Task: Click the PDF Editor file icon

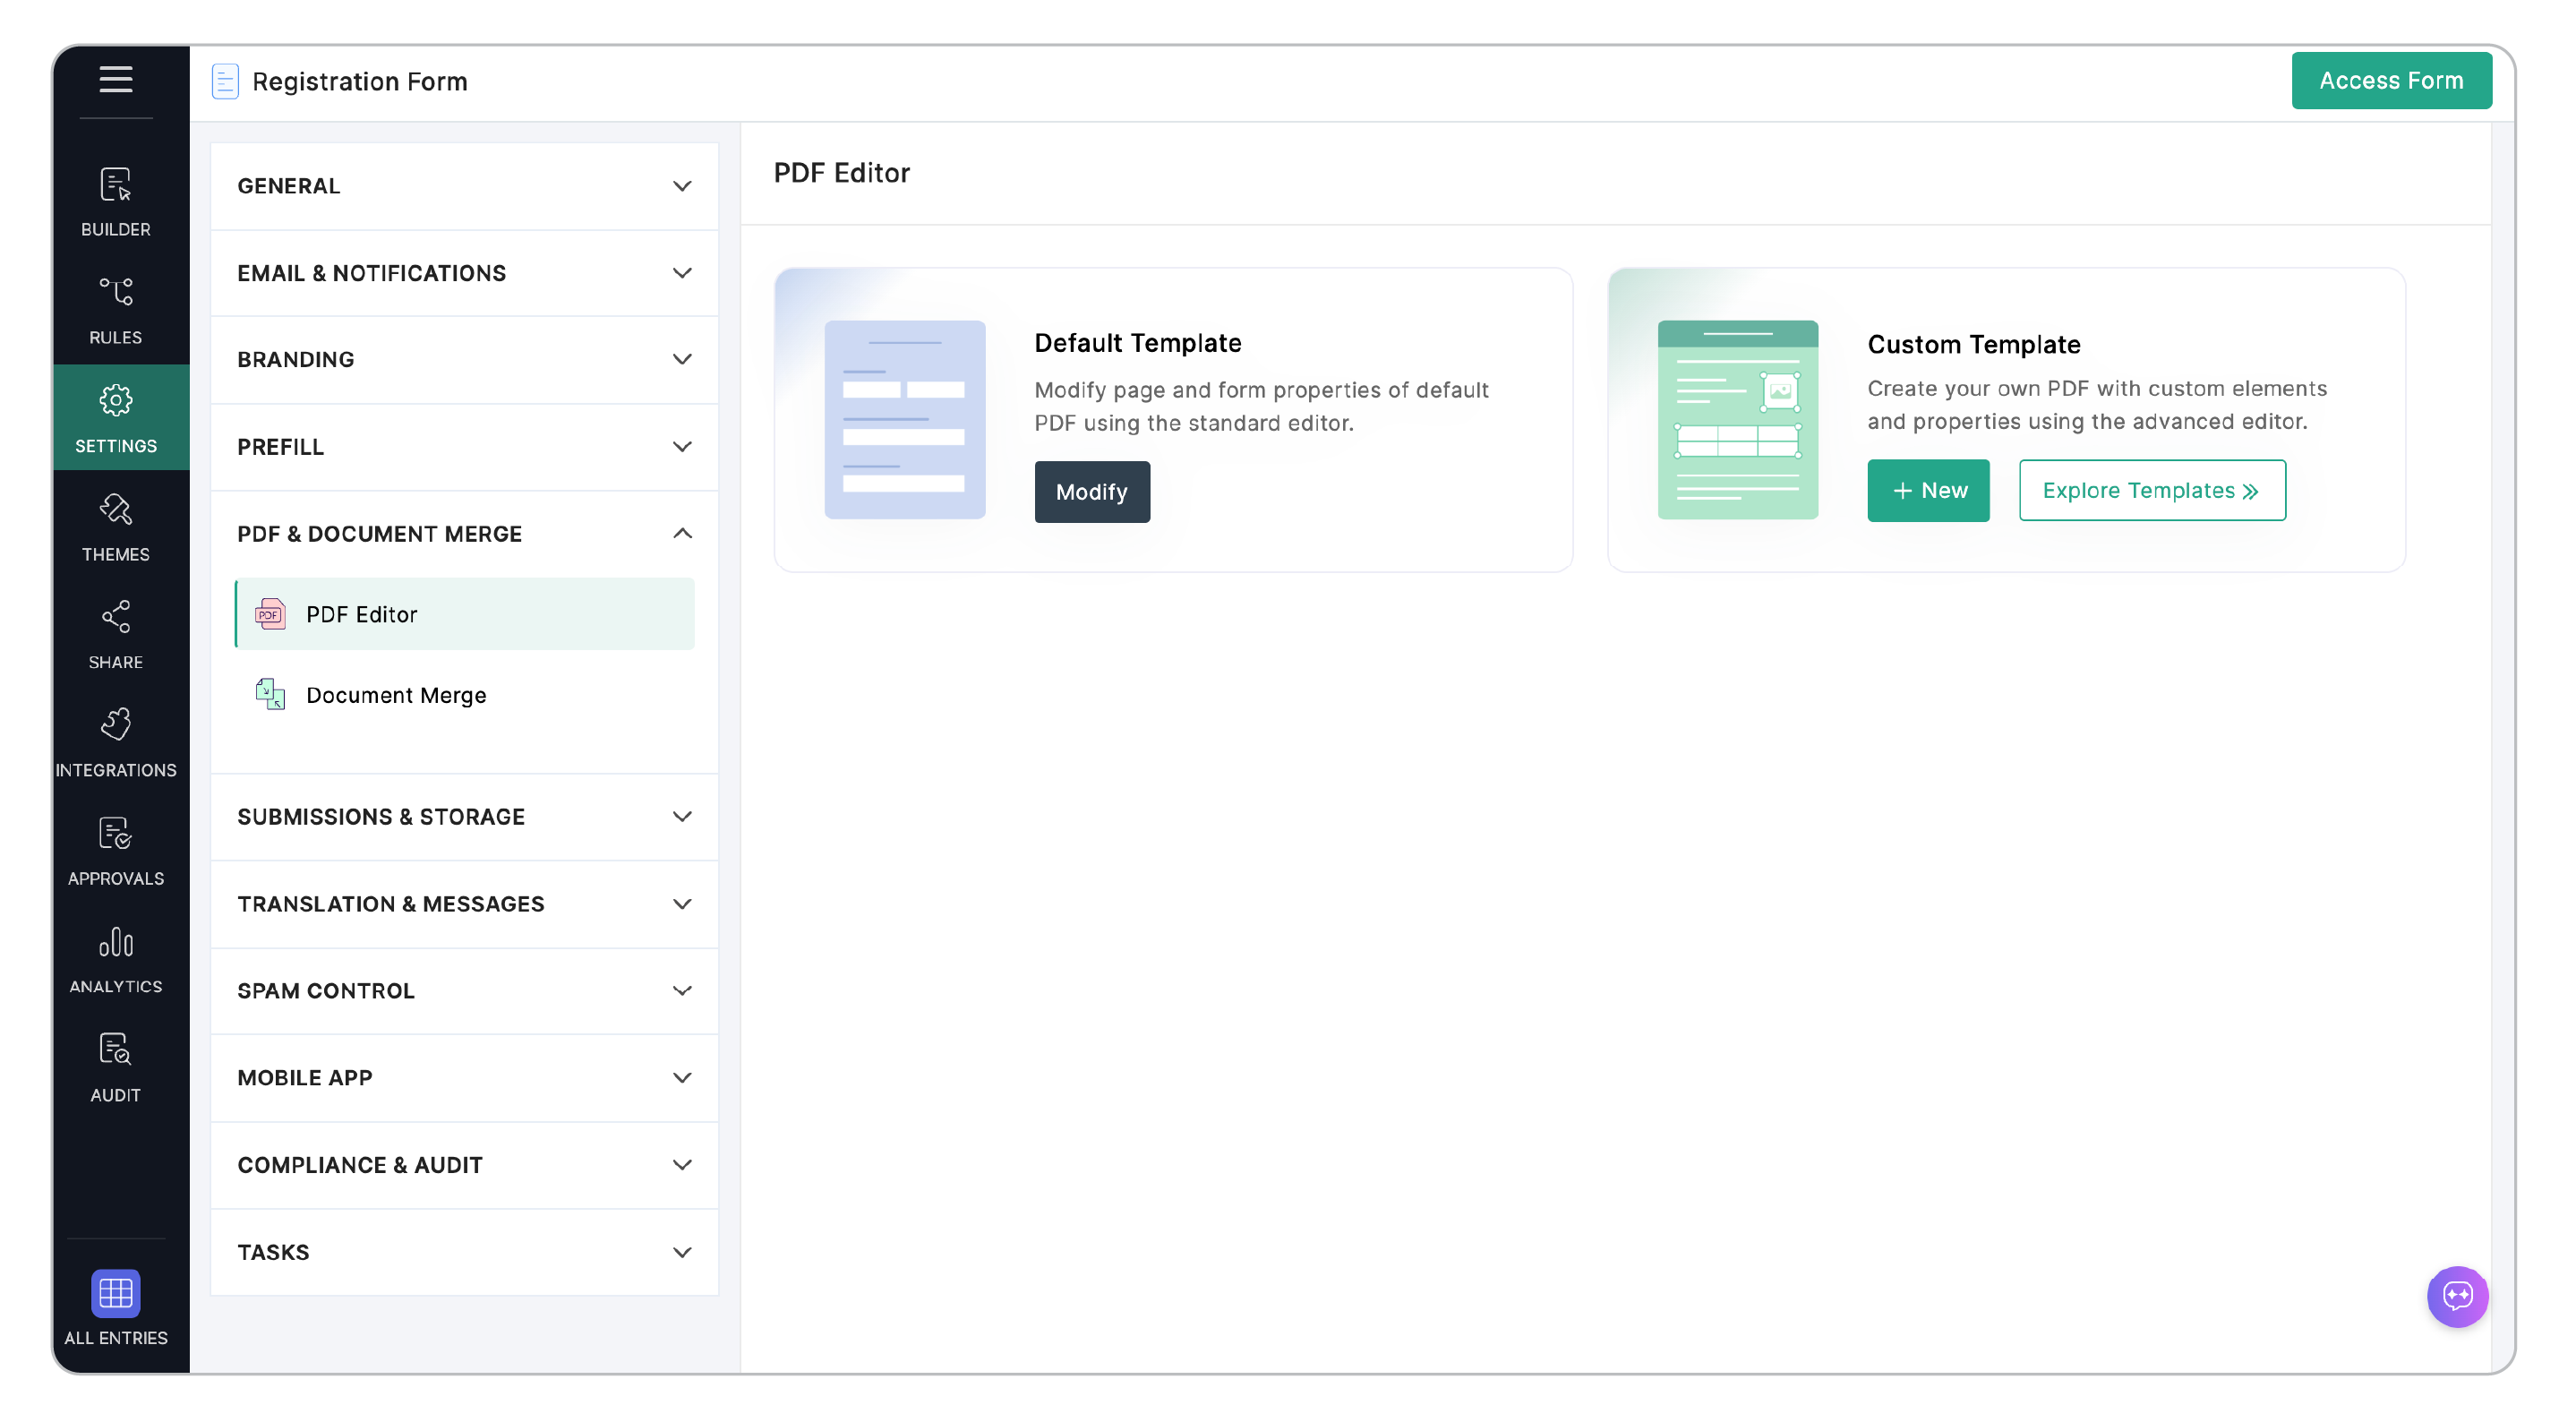Action: pyautogui.click(x=270, y=614)
